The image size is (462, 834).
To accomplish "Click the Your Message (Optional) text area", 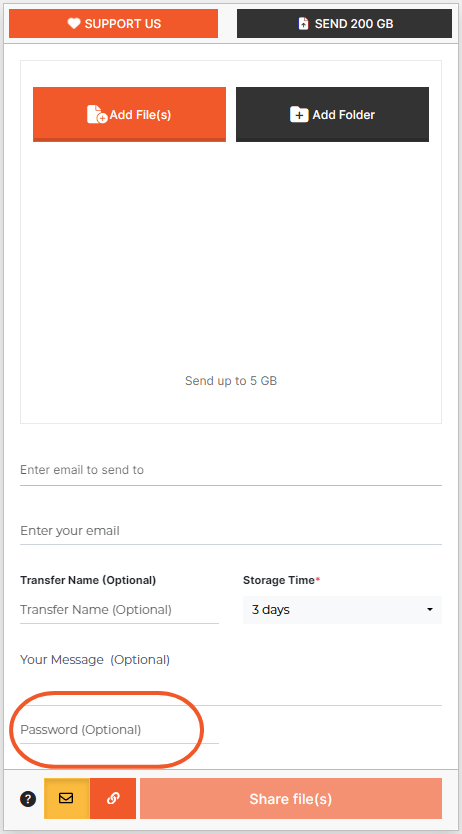I will click(x=231, y=675).
